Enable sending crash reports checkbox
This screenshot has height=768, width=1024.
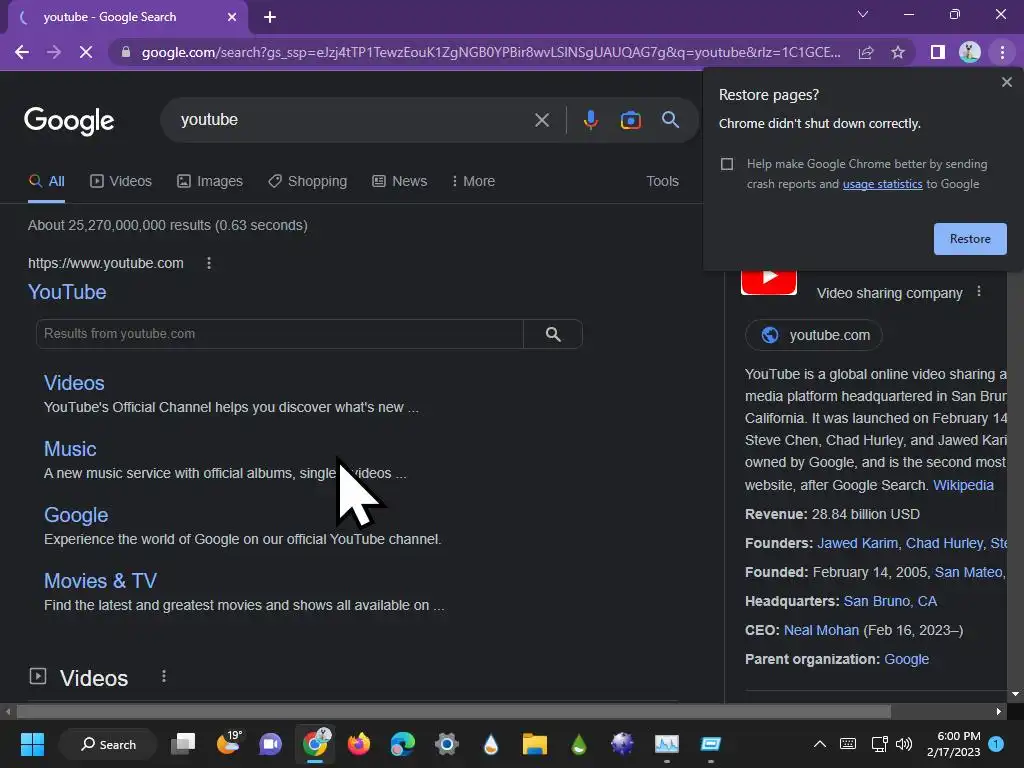pos(727,164)
